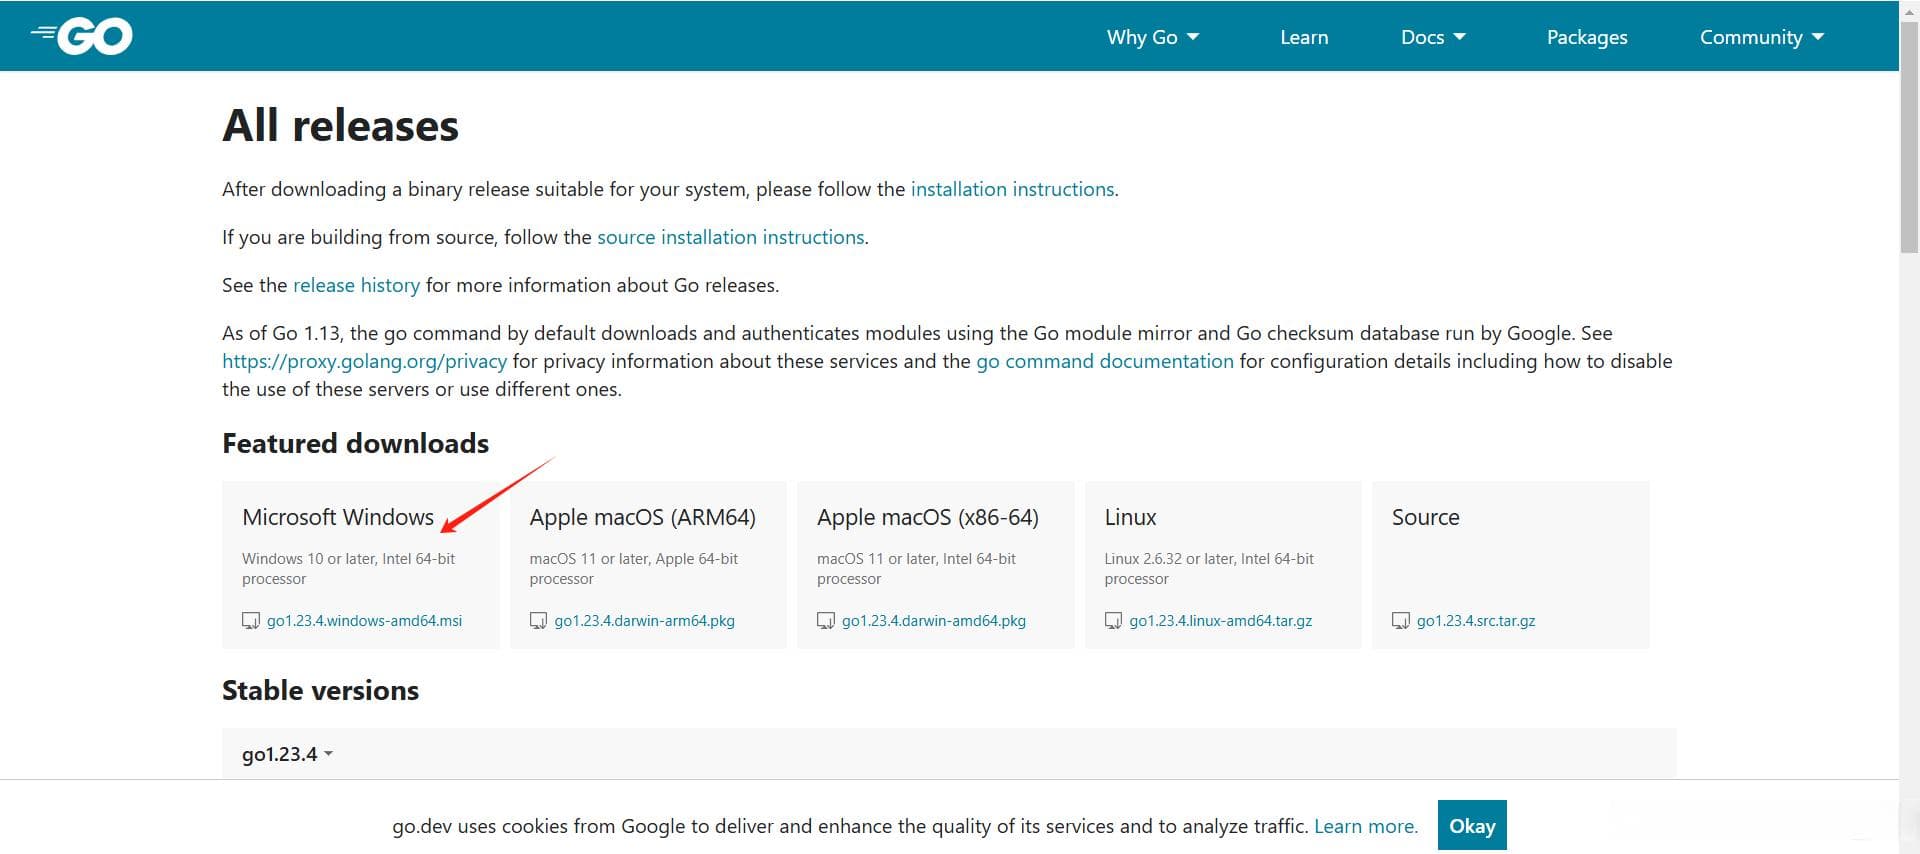Click 'Windows 10 or later, Intel 64-bit processor' text
Image resolution: width=1920 pixels, height=854 pixels.
click(x=348, y=569)
